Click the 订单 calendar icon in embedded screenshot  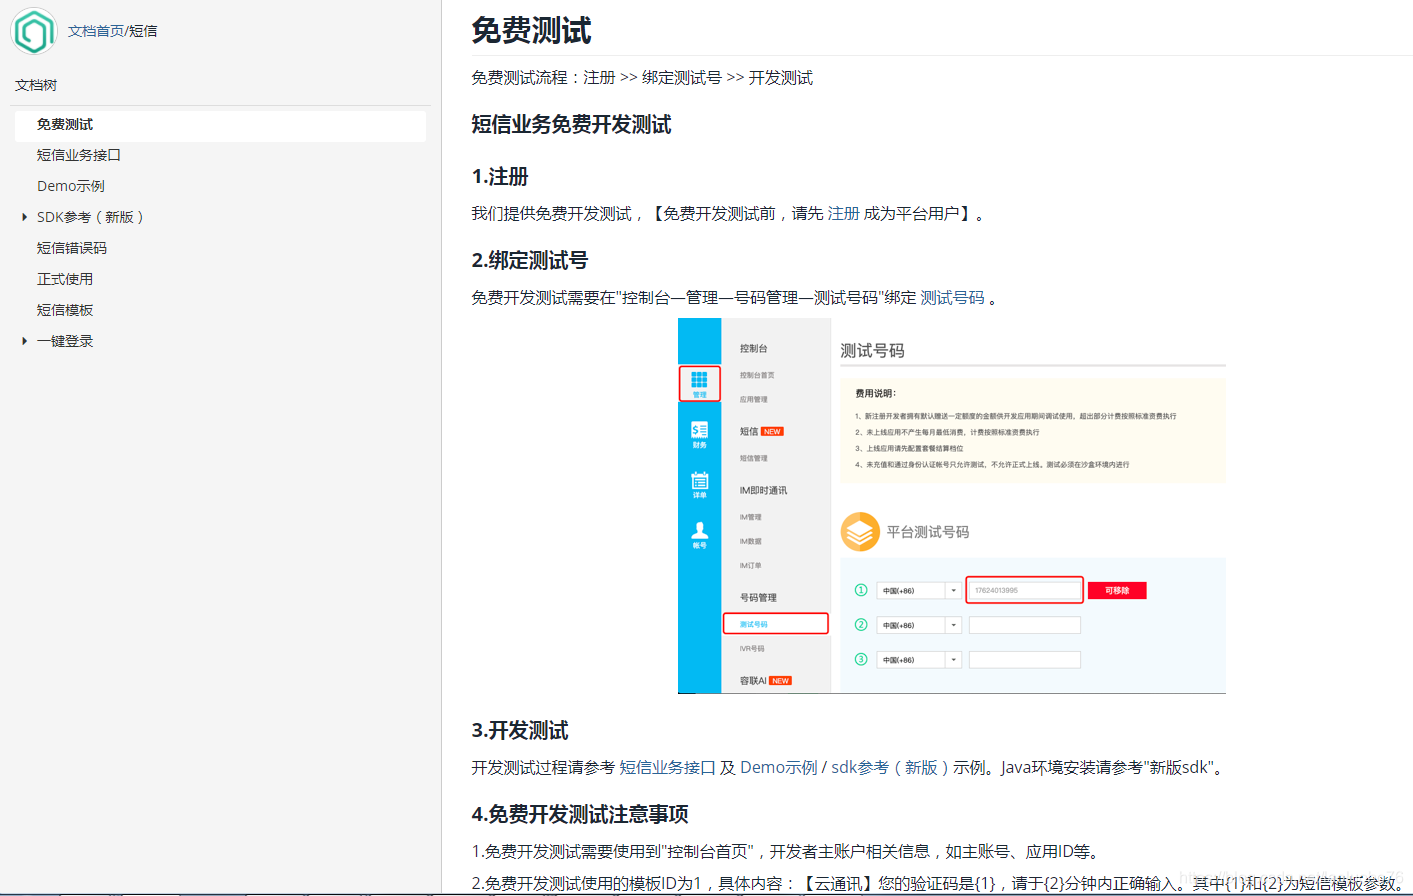pyautogui.click(x=699, y=484)
